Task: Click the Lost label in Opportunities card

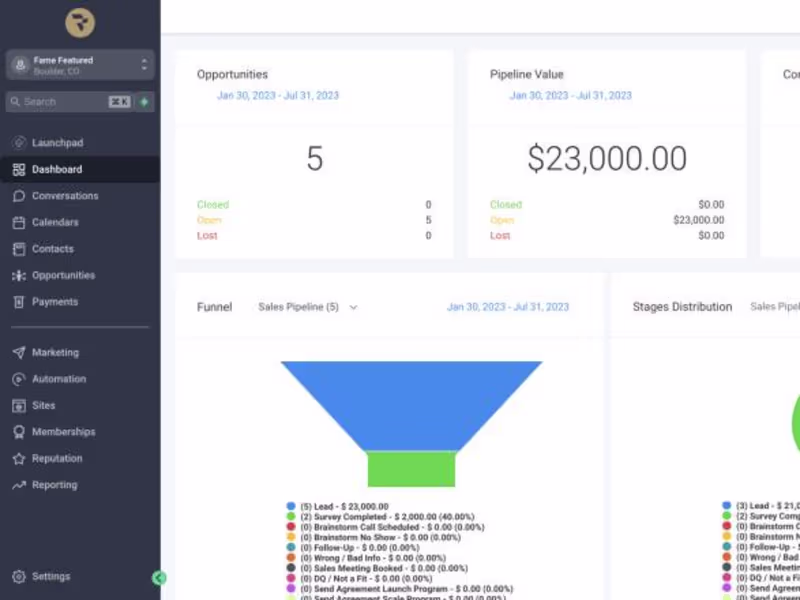Action: coord(207,235)
